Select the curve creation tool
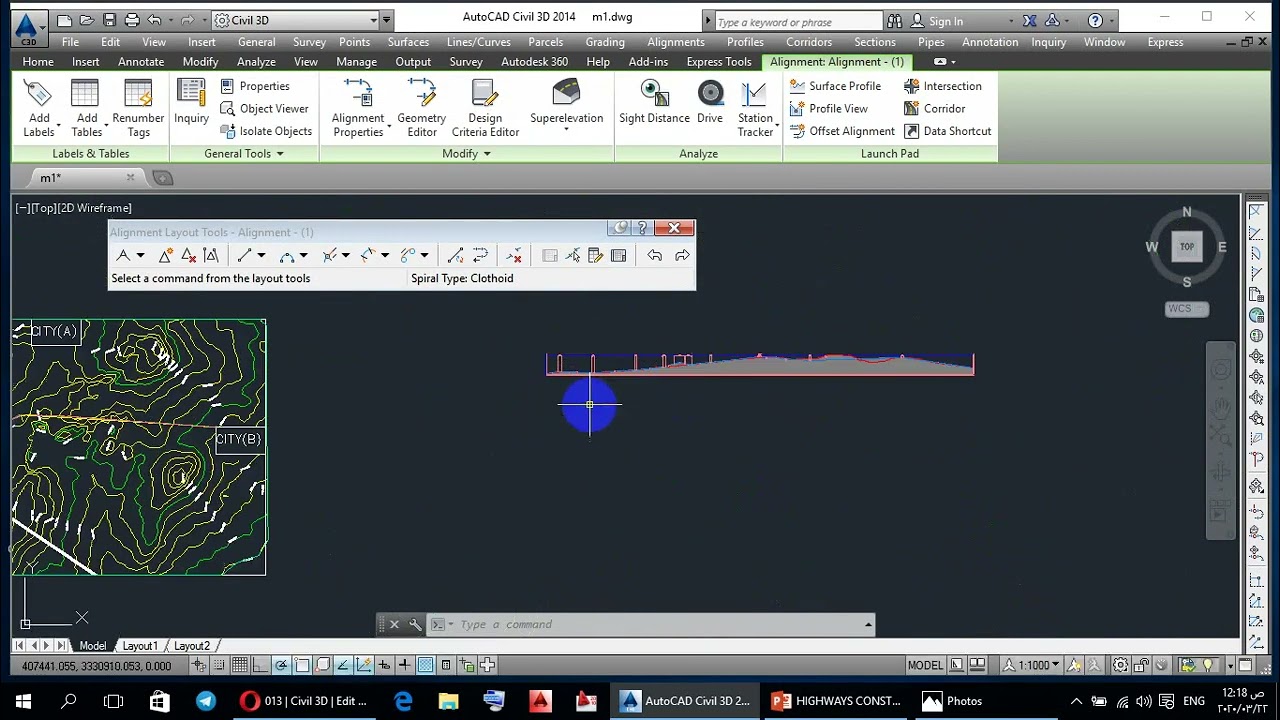 pos(287,256)
